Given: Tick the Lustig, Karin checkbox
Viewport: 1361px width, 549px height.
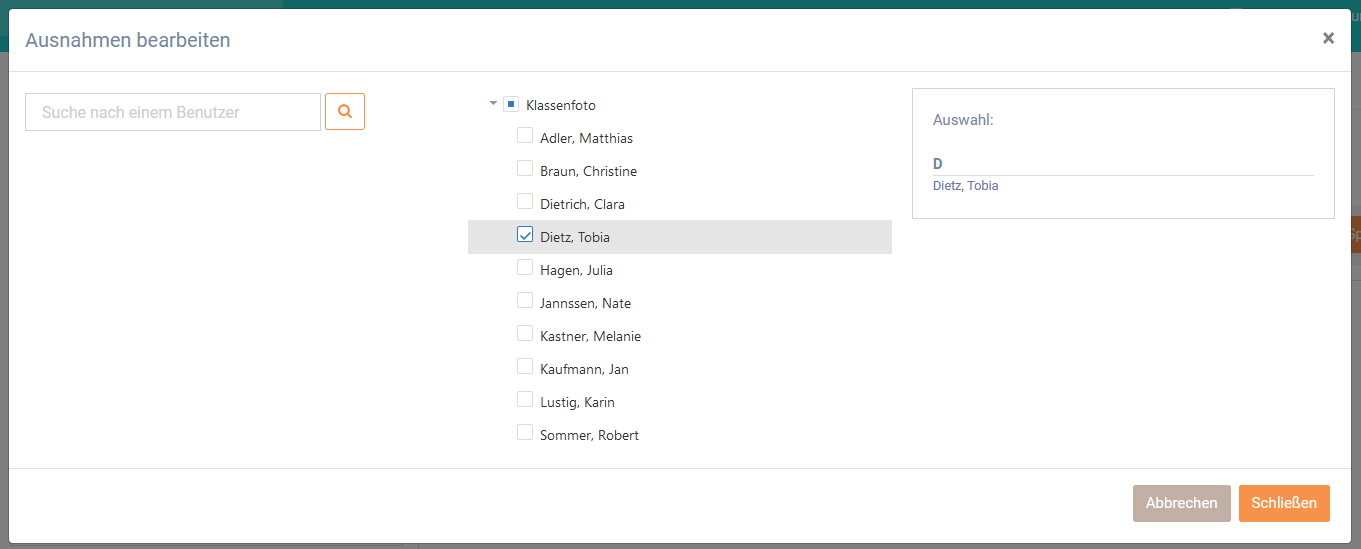Looking at the screenshot, I should [x=524, y=399].
